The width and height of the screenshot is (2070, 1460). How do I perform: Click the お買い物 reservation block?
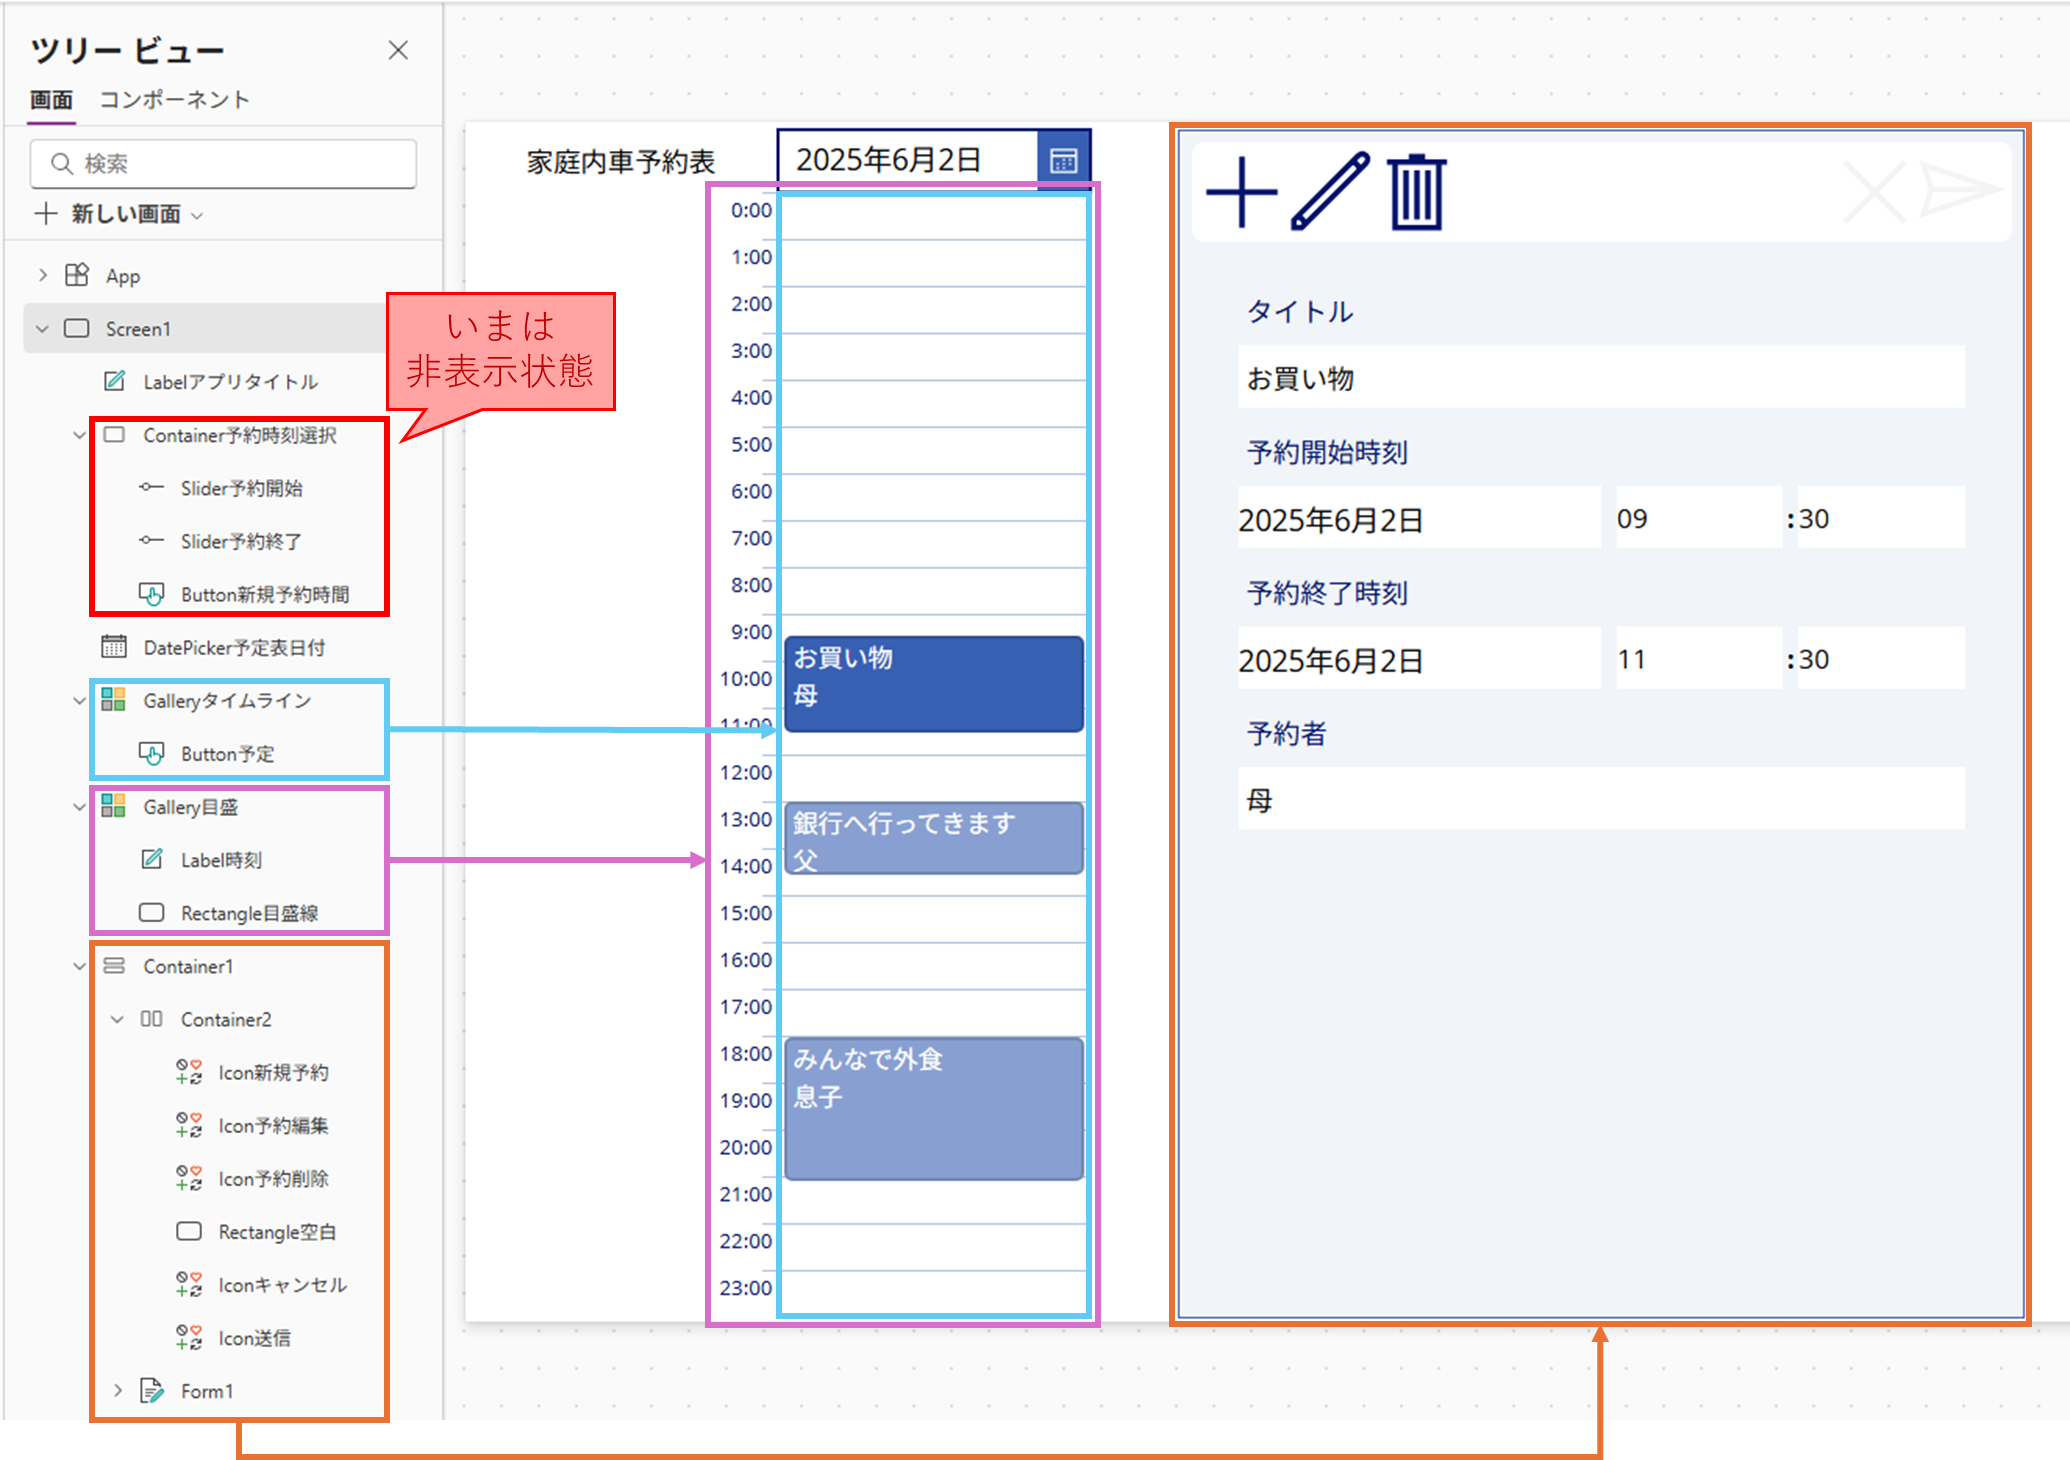tap(933, 684)
